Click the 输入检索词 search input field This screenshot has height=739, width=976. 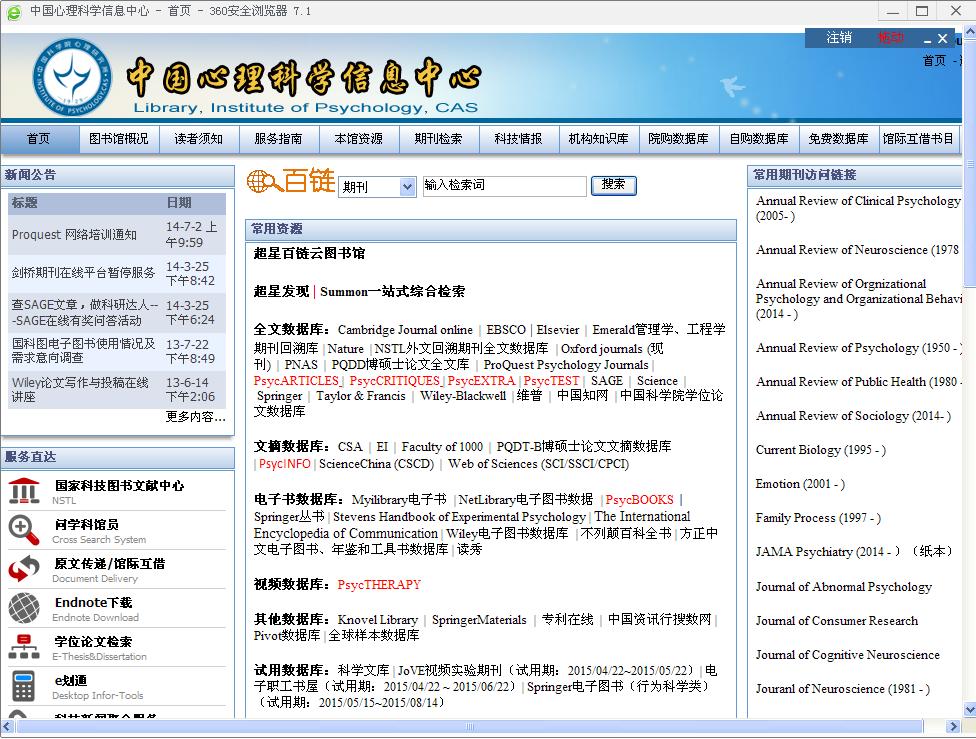504,186
